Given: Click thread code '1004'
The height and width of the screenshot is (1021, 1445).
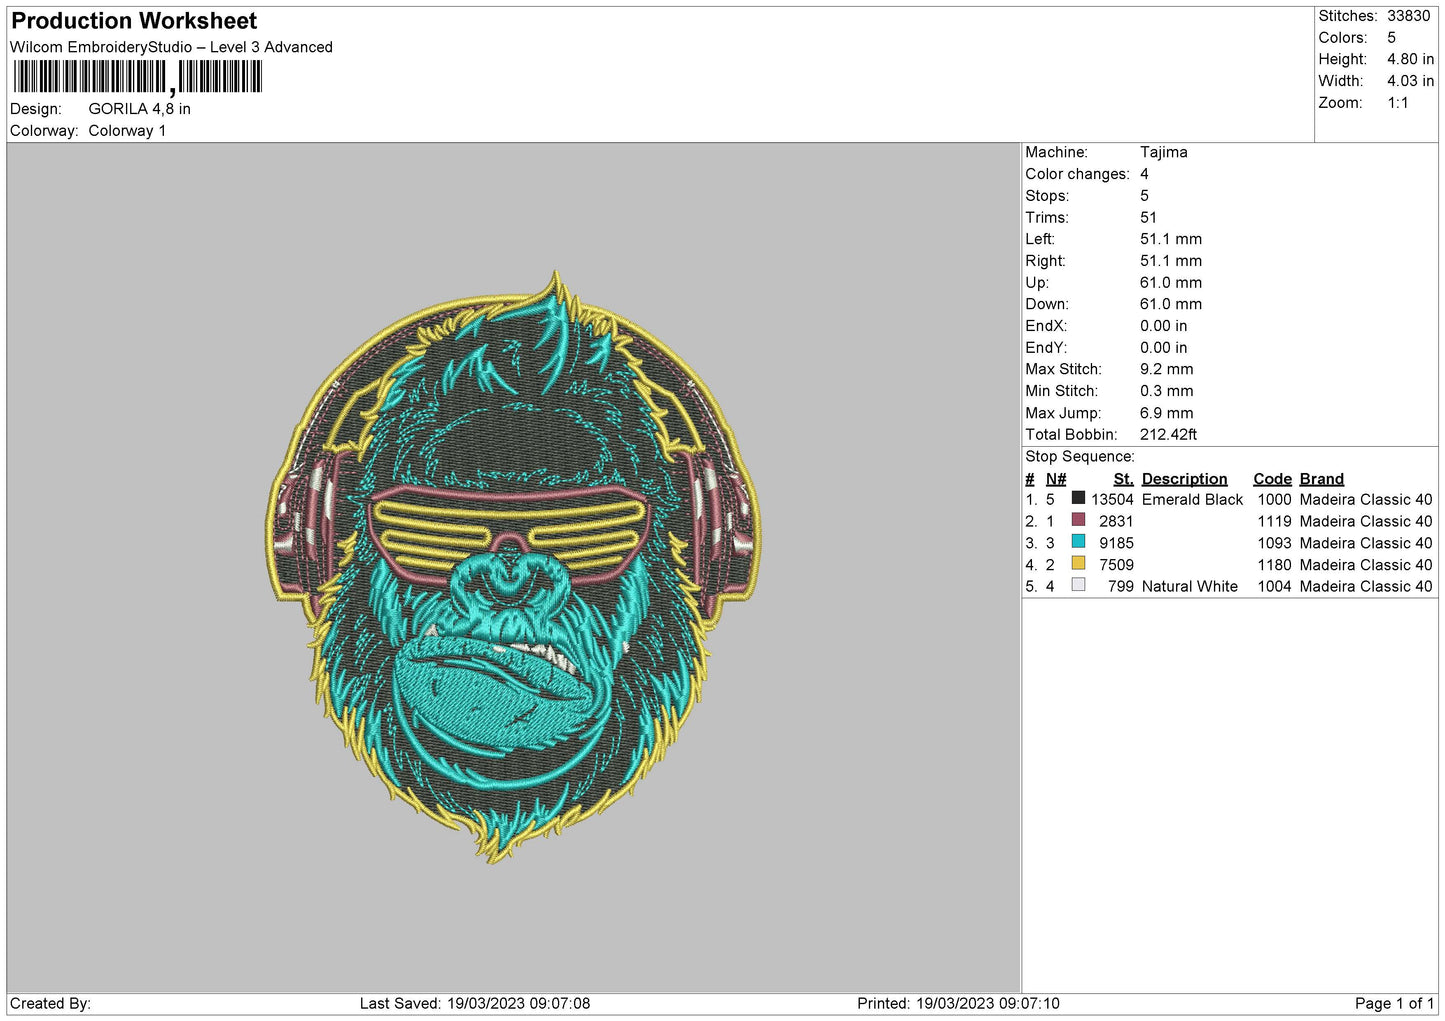Looking at the screenshot, I should point(1274,587).
